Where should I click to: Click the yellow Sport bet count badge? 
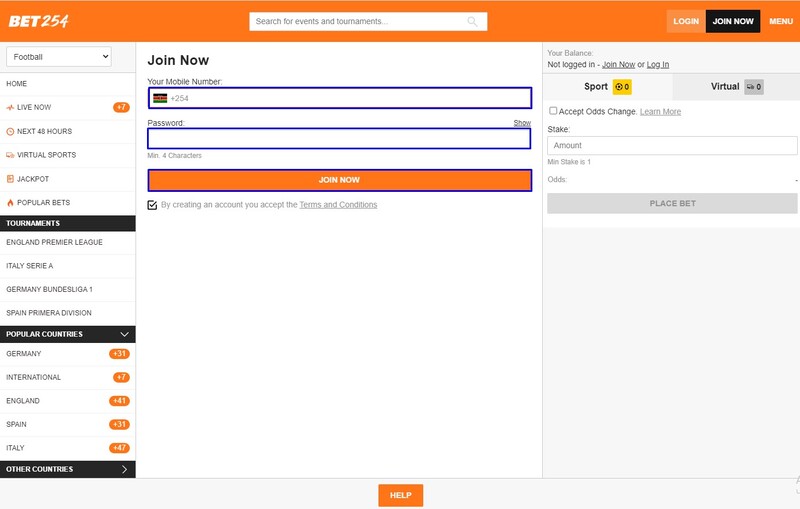coord(622,87)
